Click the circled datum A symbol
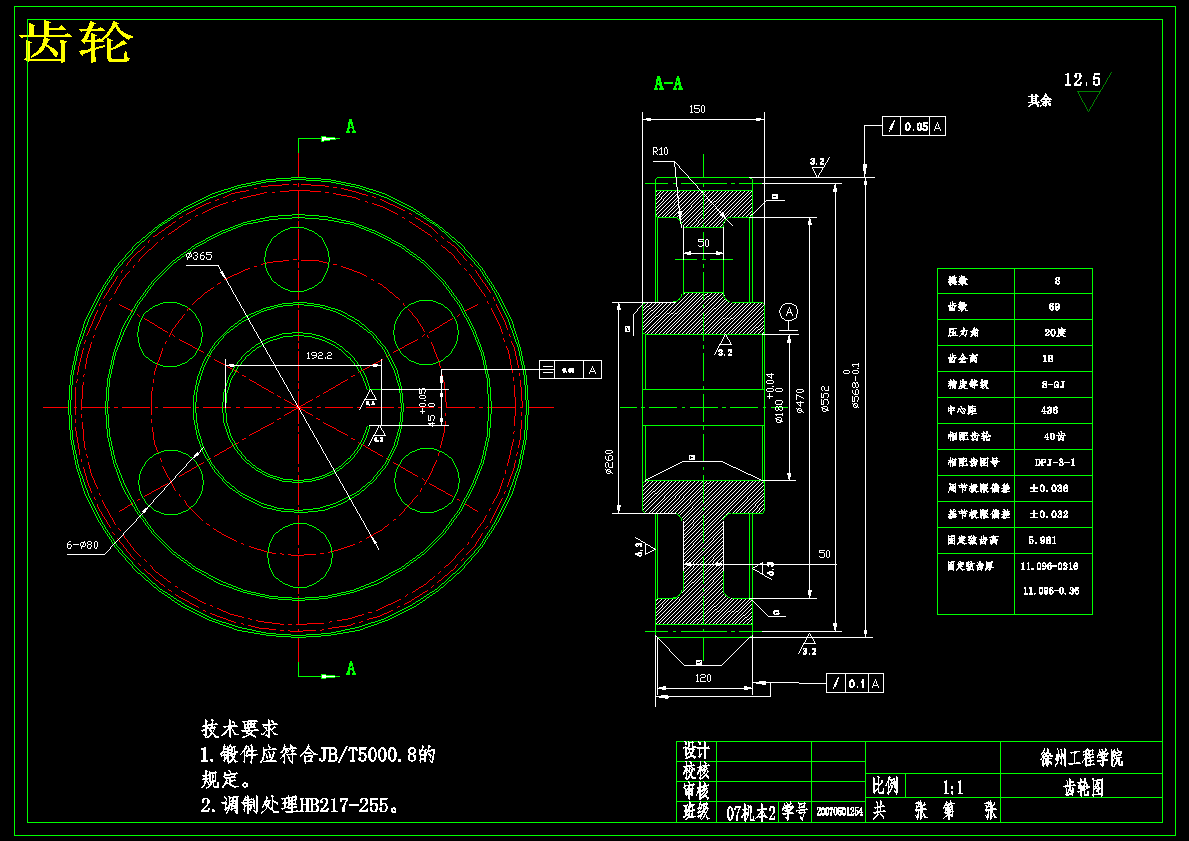This screenshot has width=1189, height=841. 789,312
